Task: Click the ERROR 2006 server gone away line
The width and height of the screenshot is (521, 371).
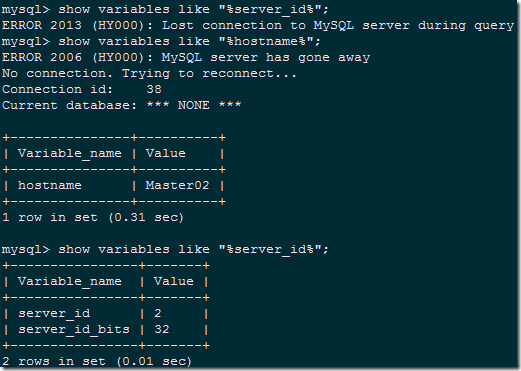Action: [186, 58]
